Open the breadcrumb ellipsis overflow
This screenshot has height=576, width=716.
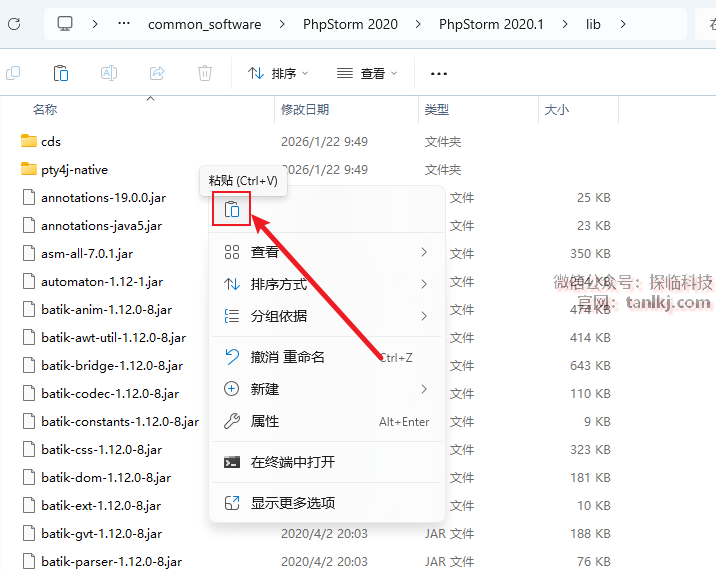124,23
